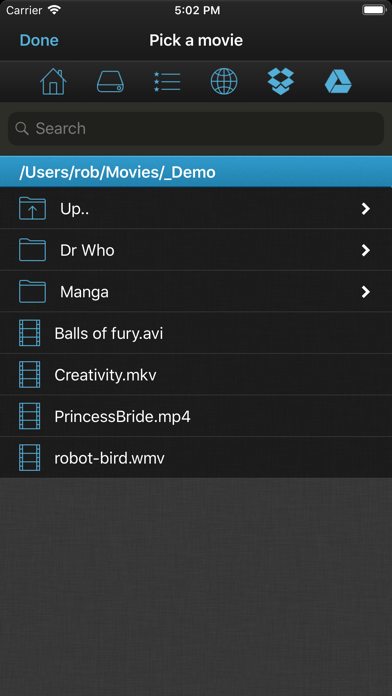392x696 pixels.
Task: Pick "Creativity.mkv"
Action: 105,375
